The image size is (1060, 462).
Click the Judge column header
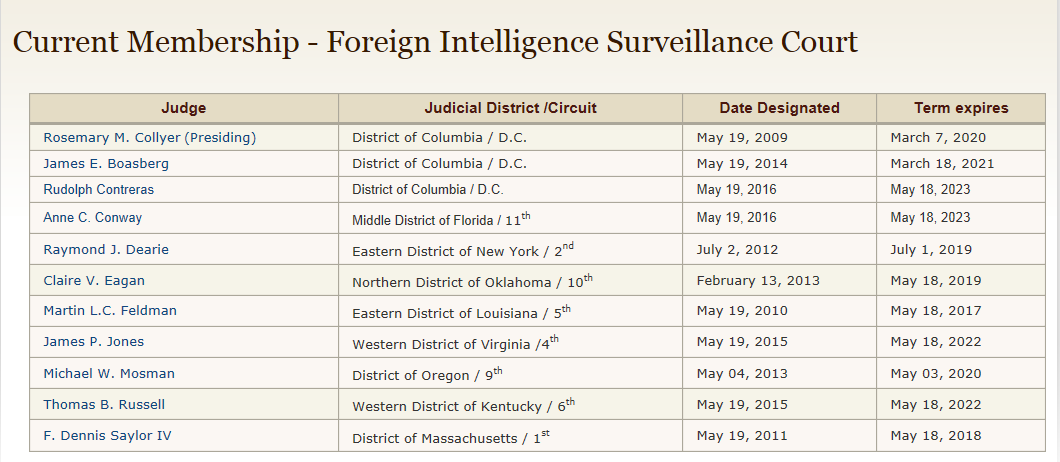coord(184,108)
